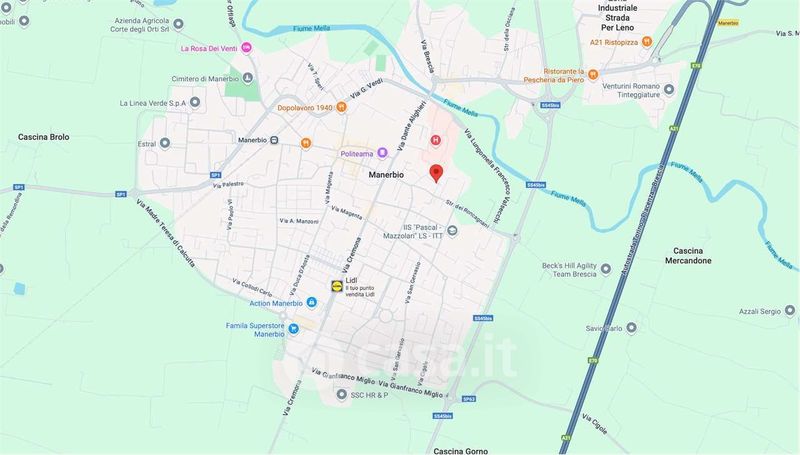Open Ristorante la Pescheria da Piero marker
The image size is (800, 455).
[593, 75]
